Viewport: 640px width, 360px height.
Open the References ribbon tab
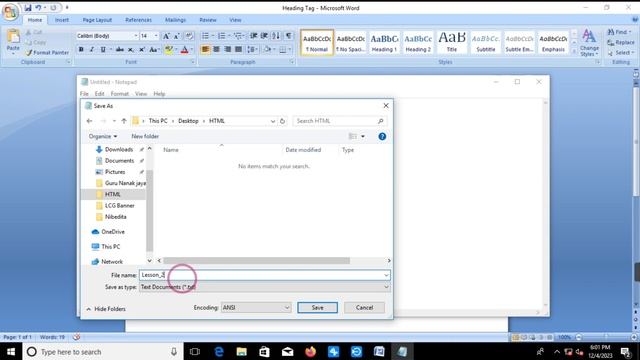click(x=138, y=20)
